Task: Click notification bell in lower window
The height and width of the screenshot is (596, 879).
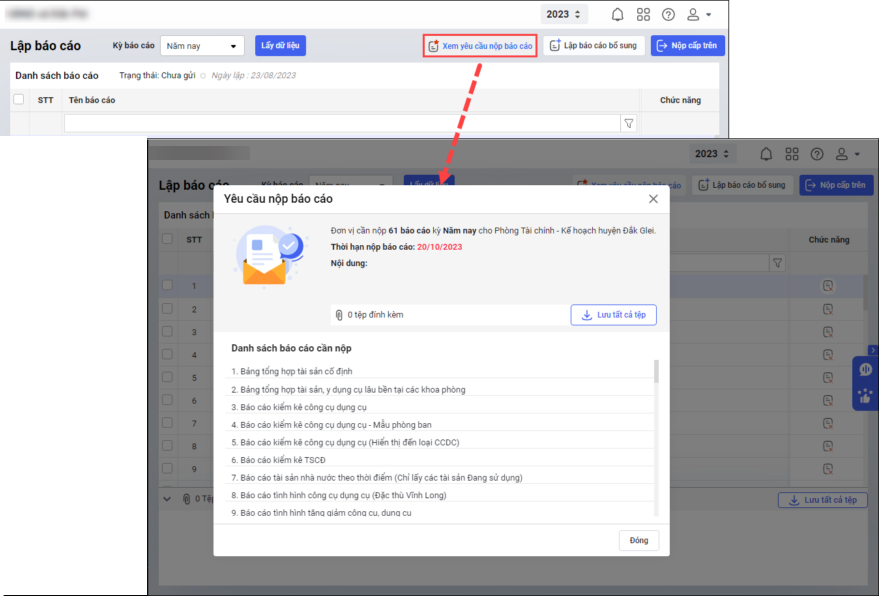Action: pyautogui.click(x=766, y=154)
